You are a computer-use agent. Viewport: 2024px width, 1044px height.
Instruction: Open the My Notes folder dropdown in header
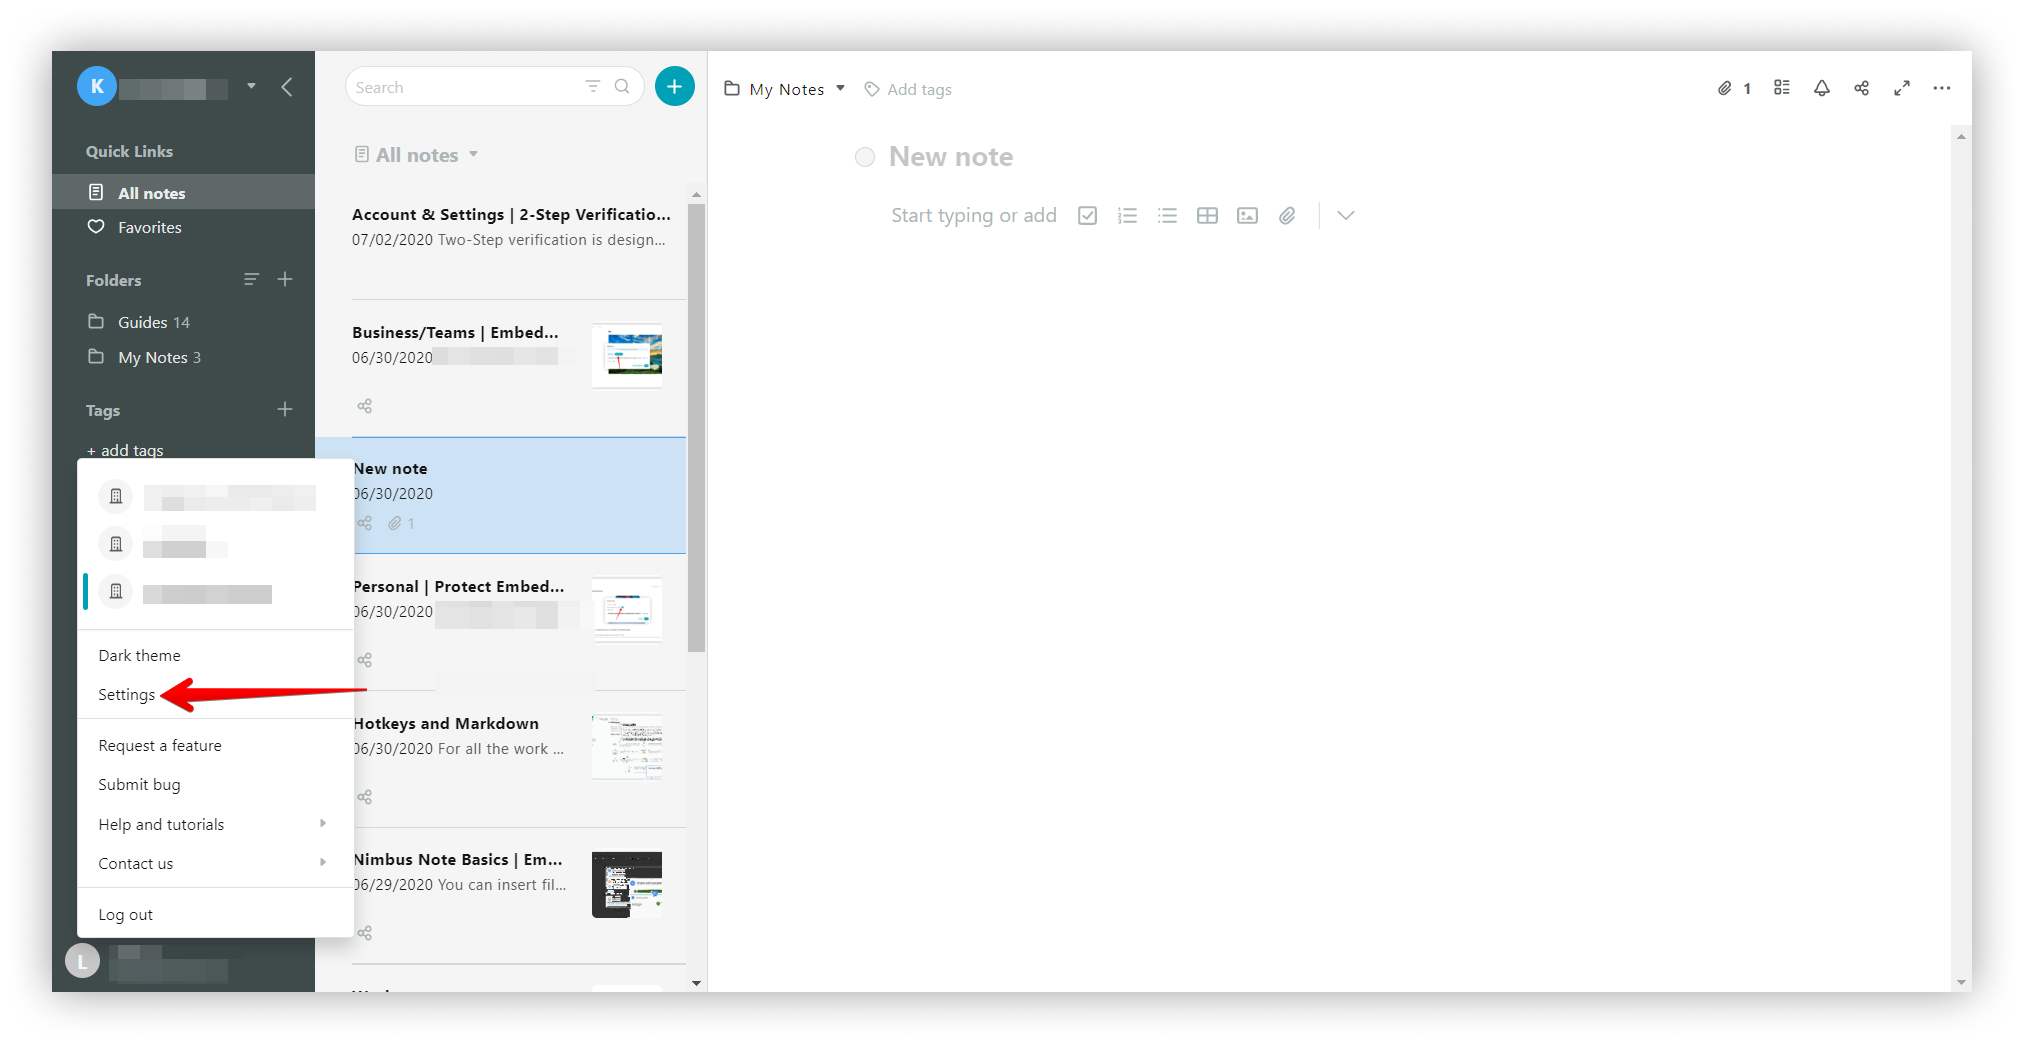[x=786, y=89]
